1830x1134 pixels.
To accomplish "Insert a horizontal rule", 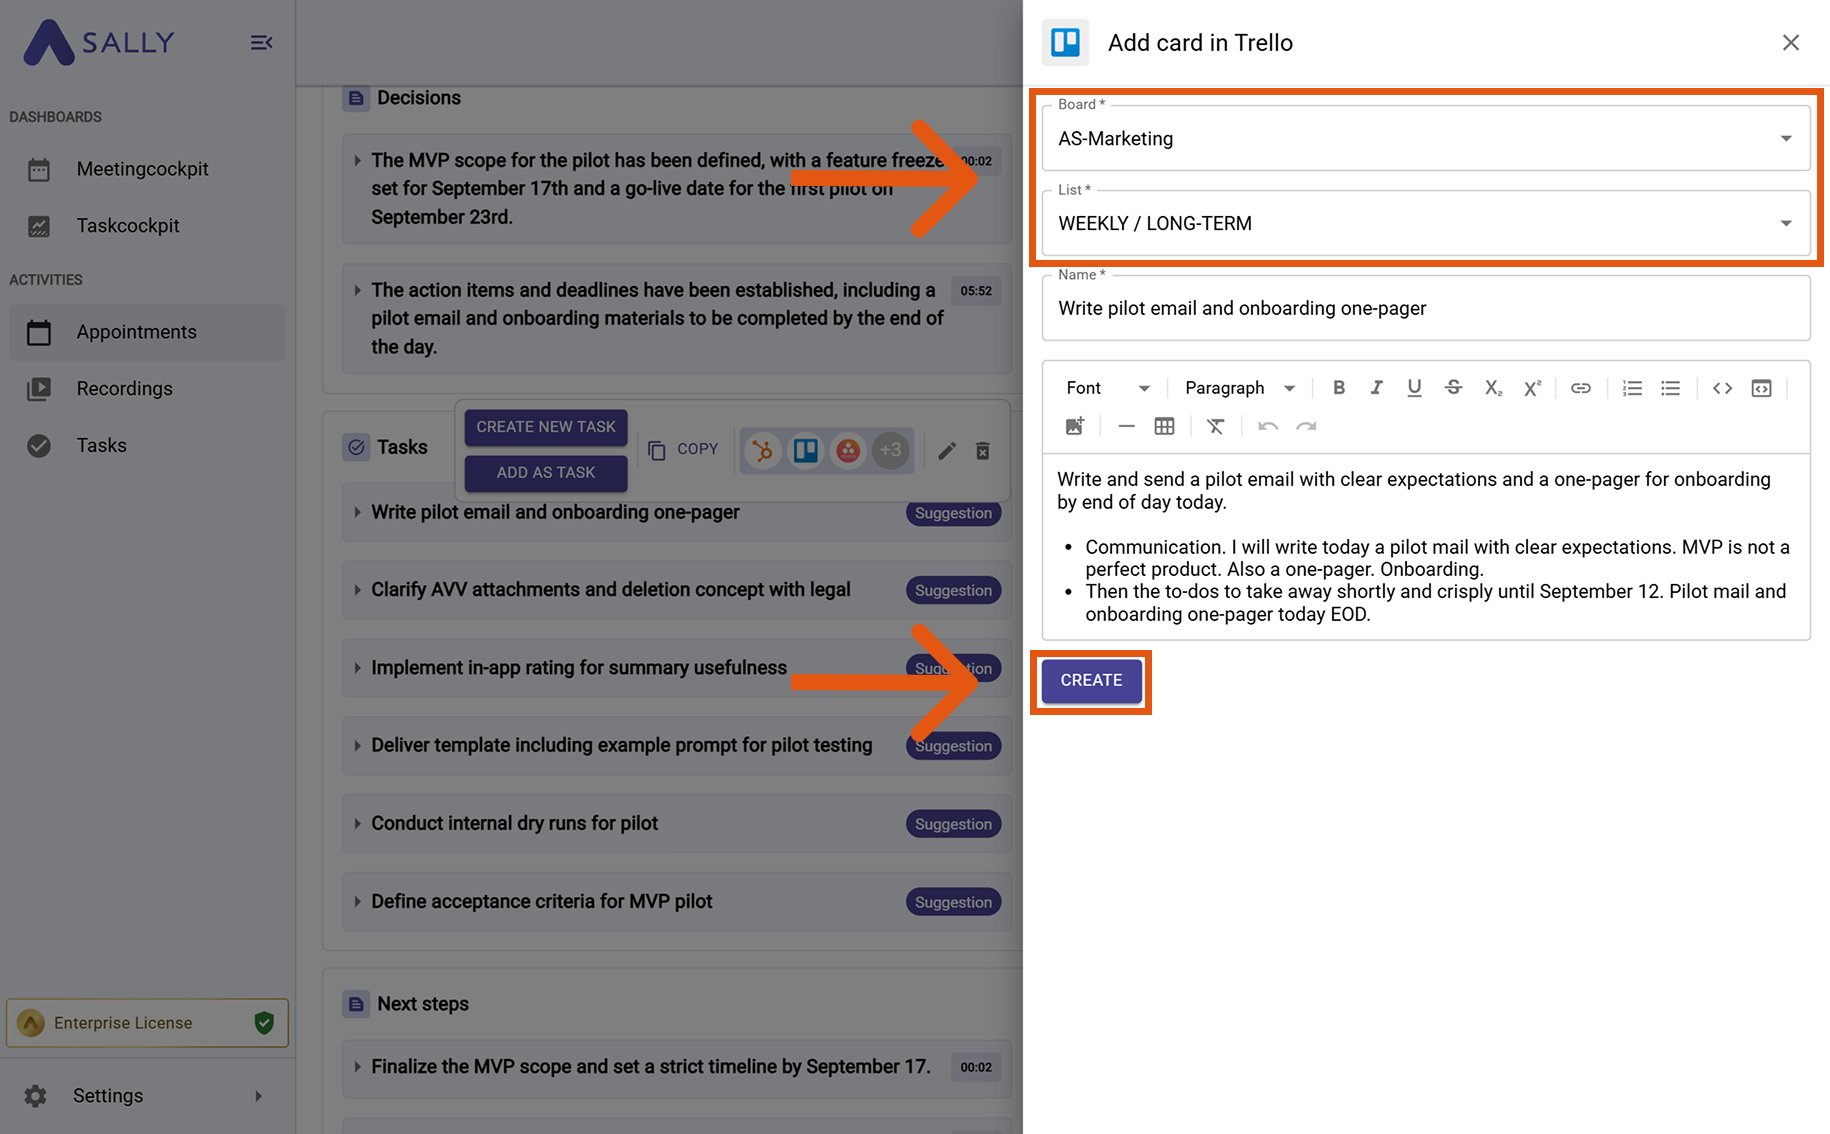I will click(1126, 427).
